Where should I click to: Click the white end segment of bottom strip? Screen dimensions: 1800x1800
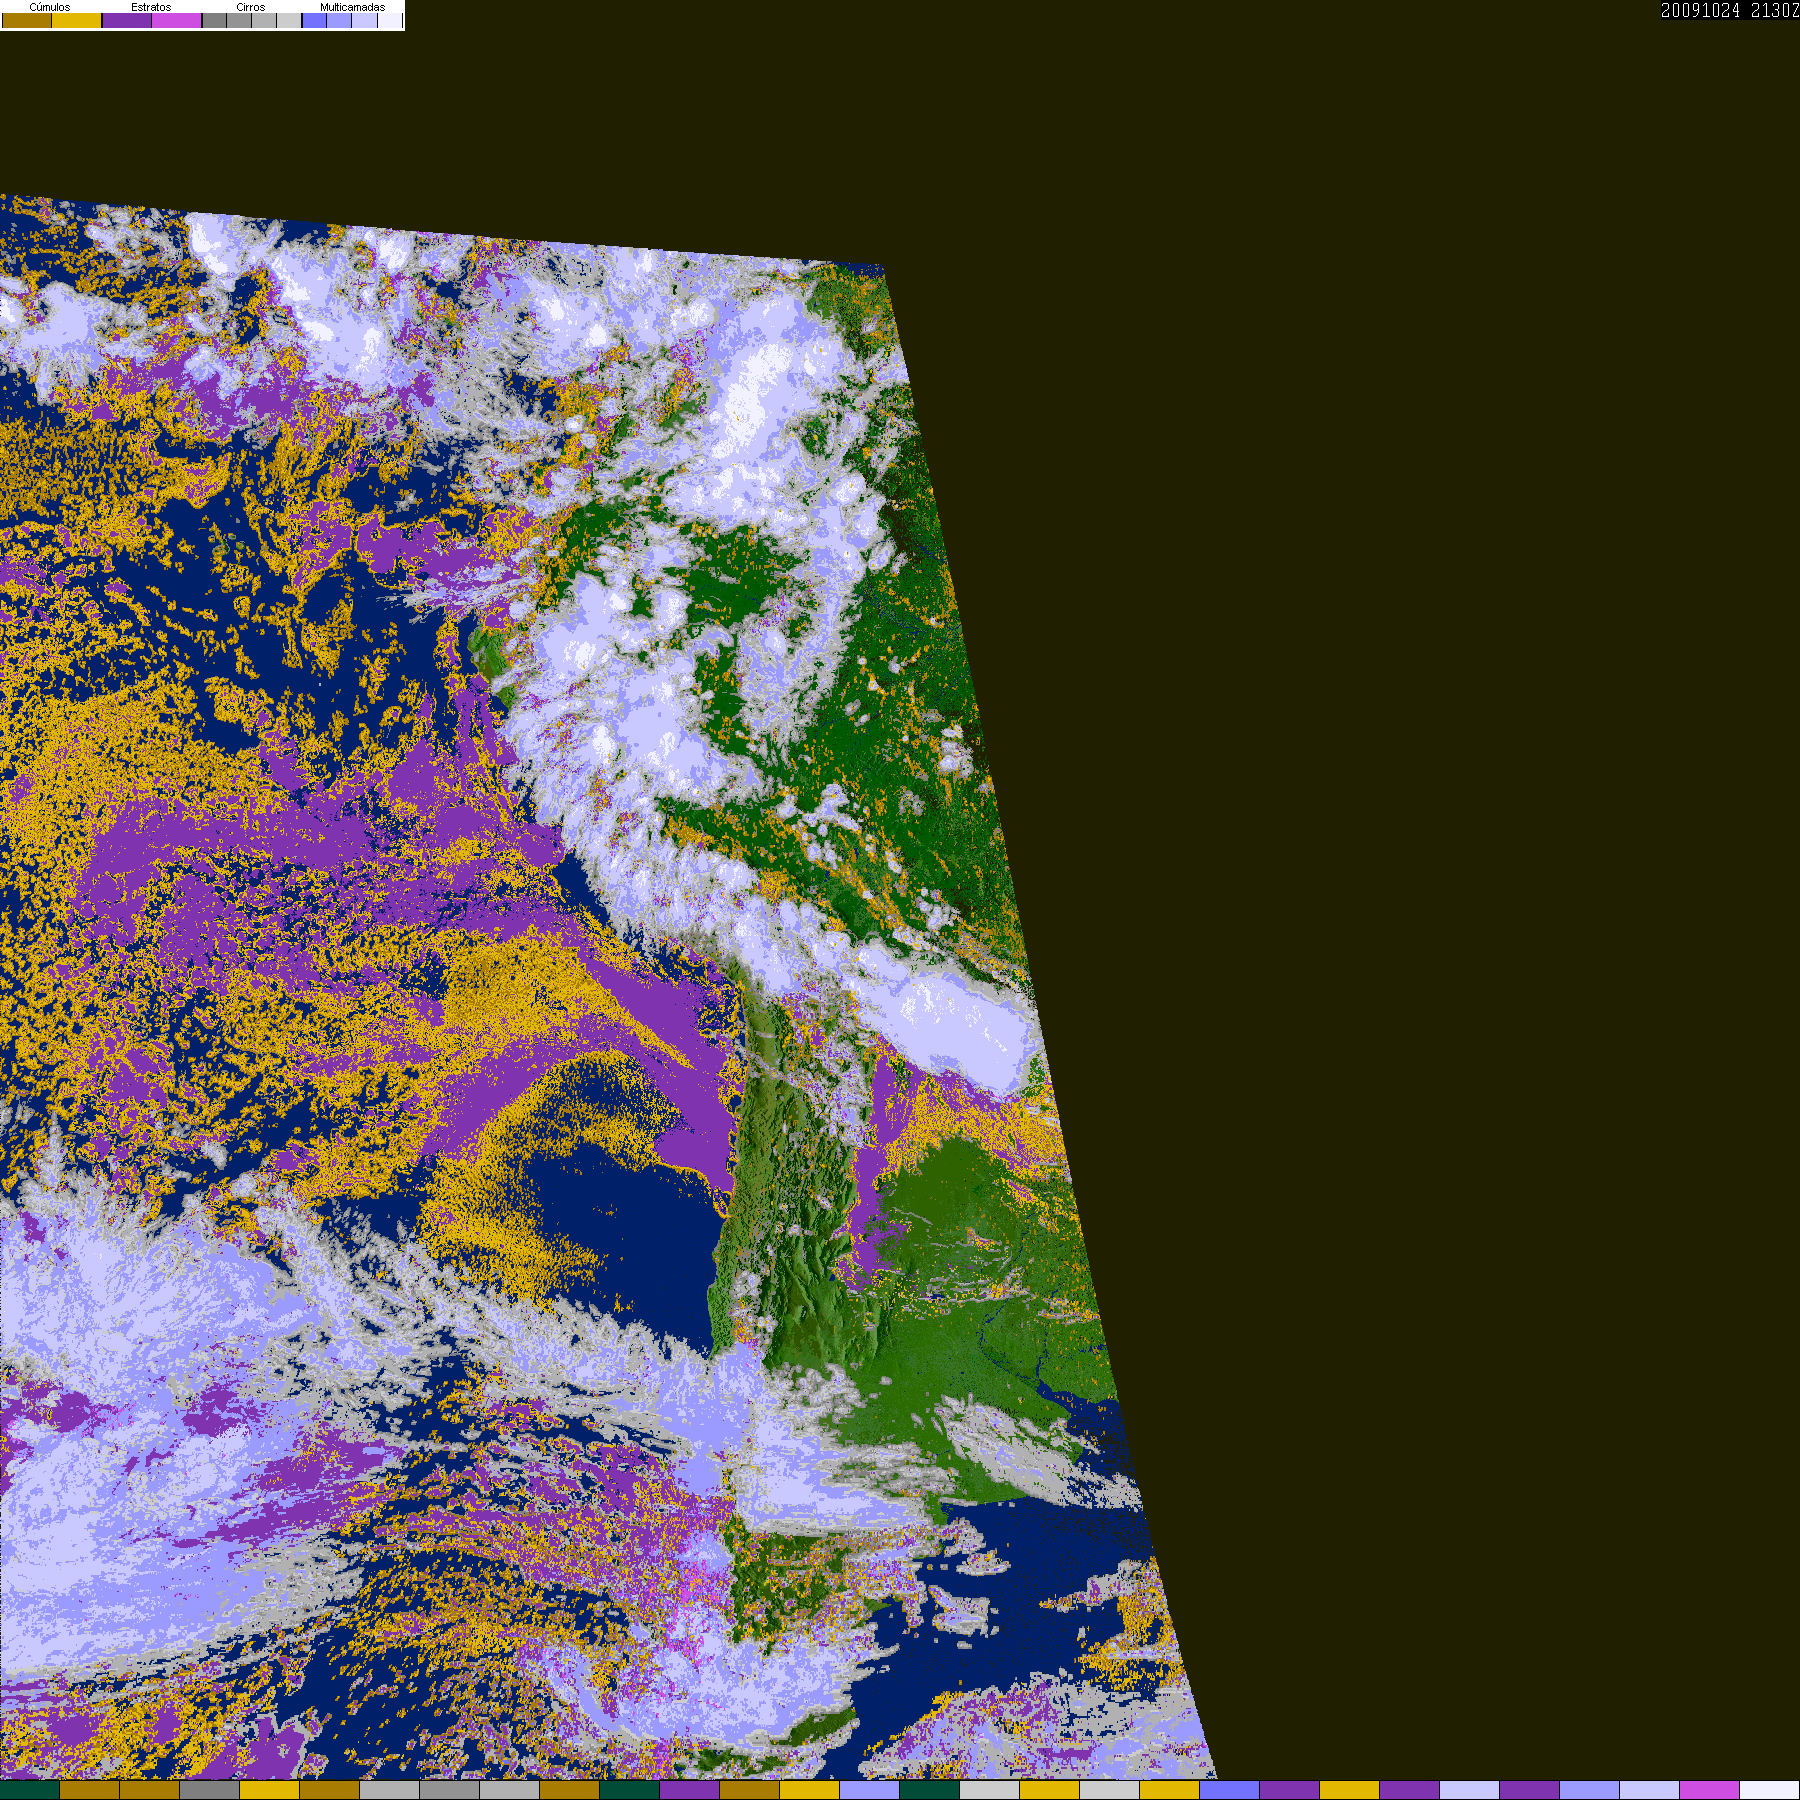[x=1769, y=1790]
